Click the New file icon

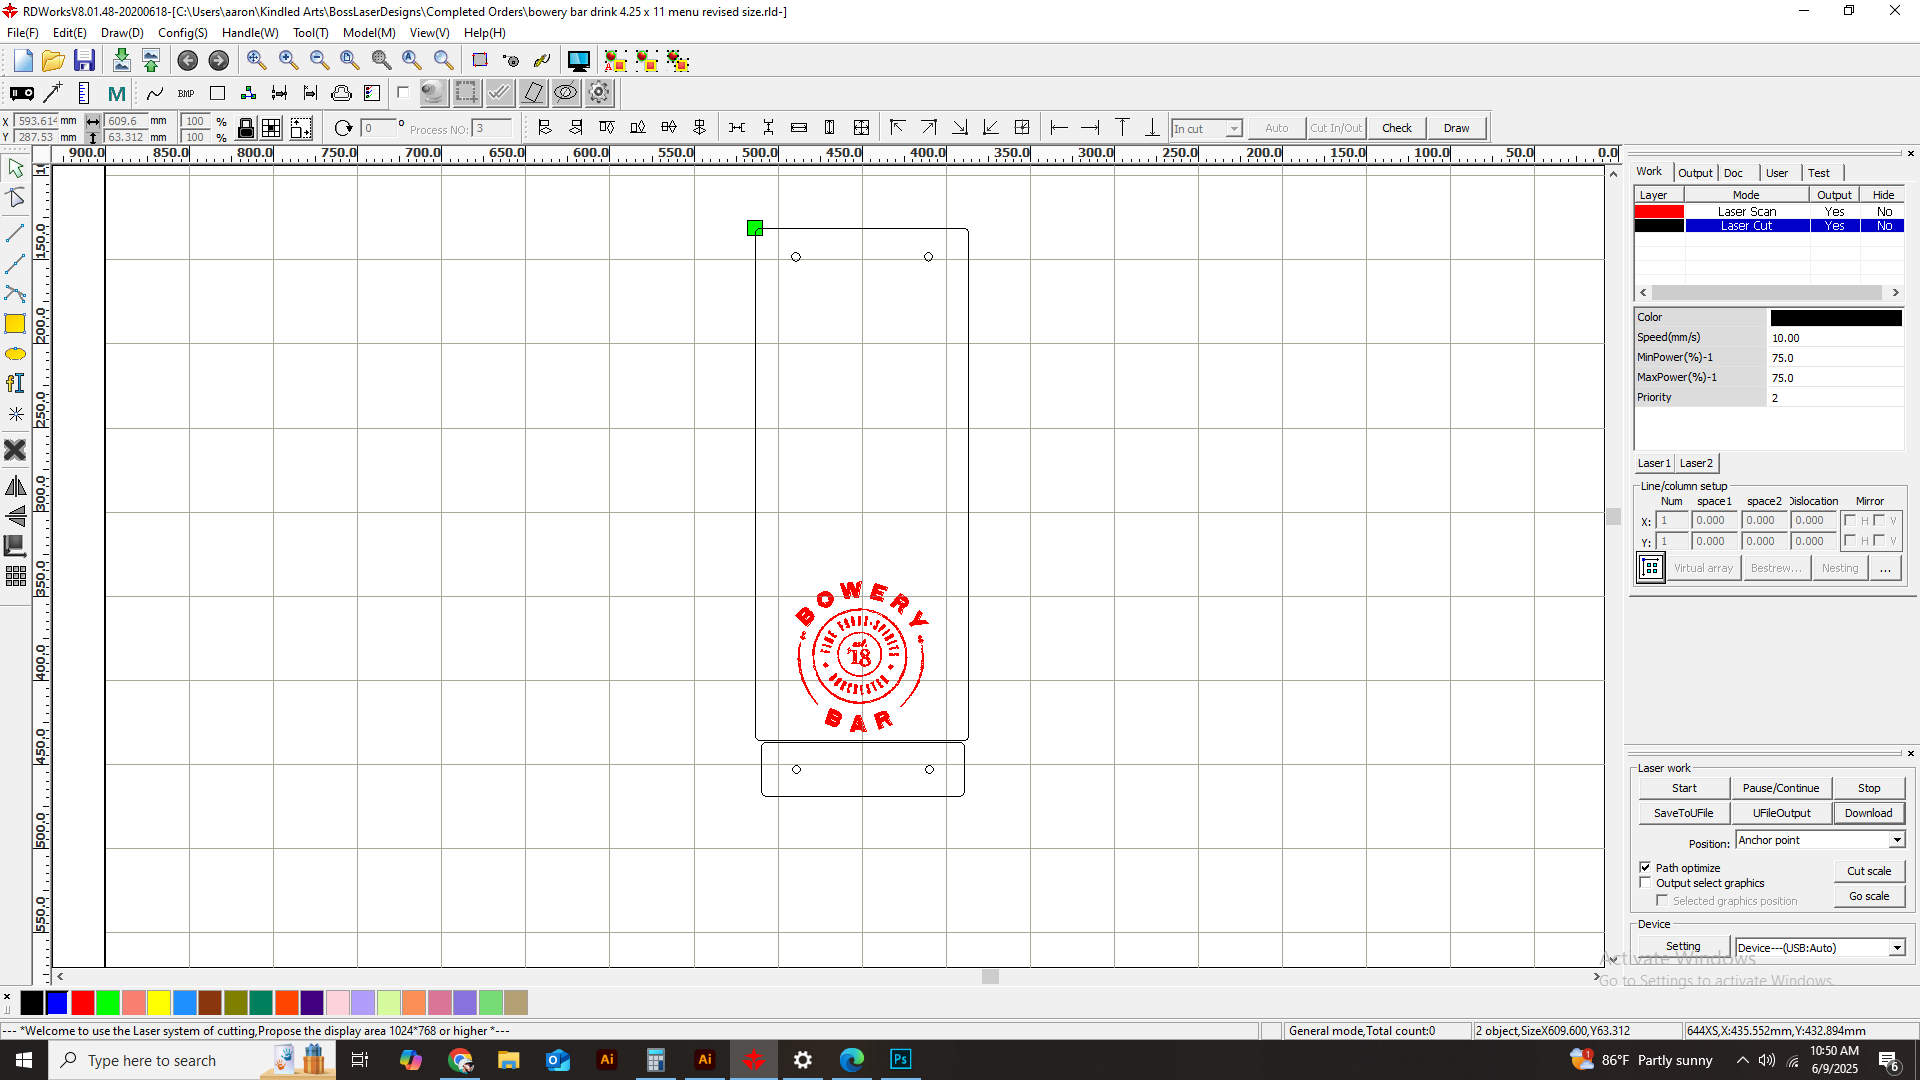pos(23,61)
